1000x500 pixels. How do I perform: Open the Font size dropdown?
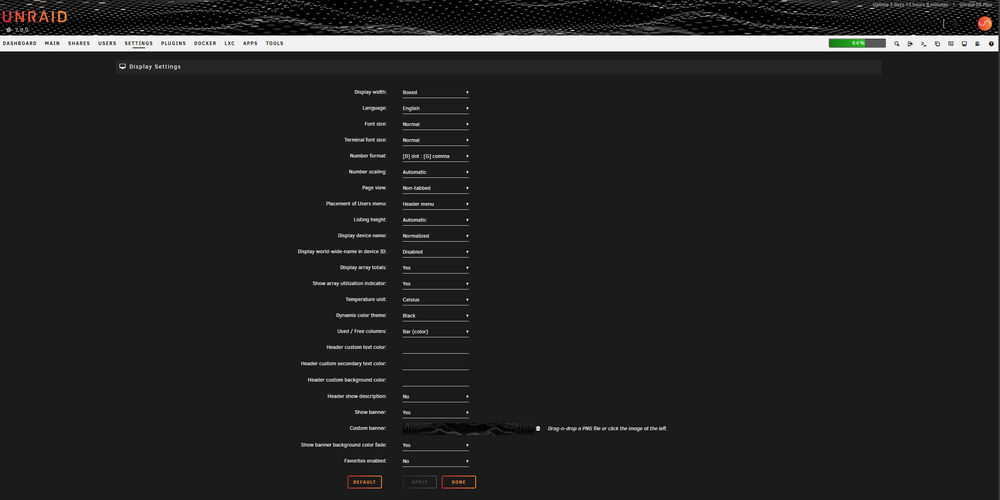(x=436, y=124)
